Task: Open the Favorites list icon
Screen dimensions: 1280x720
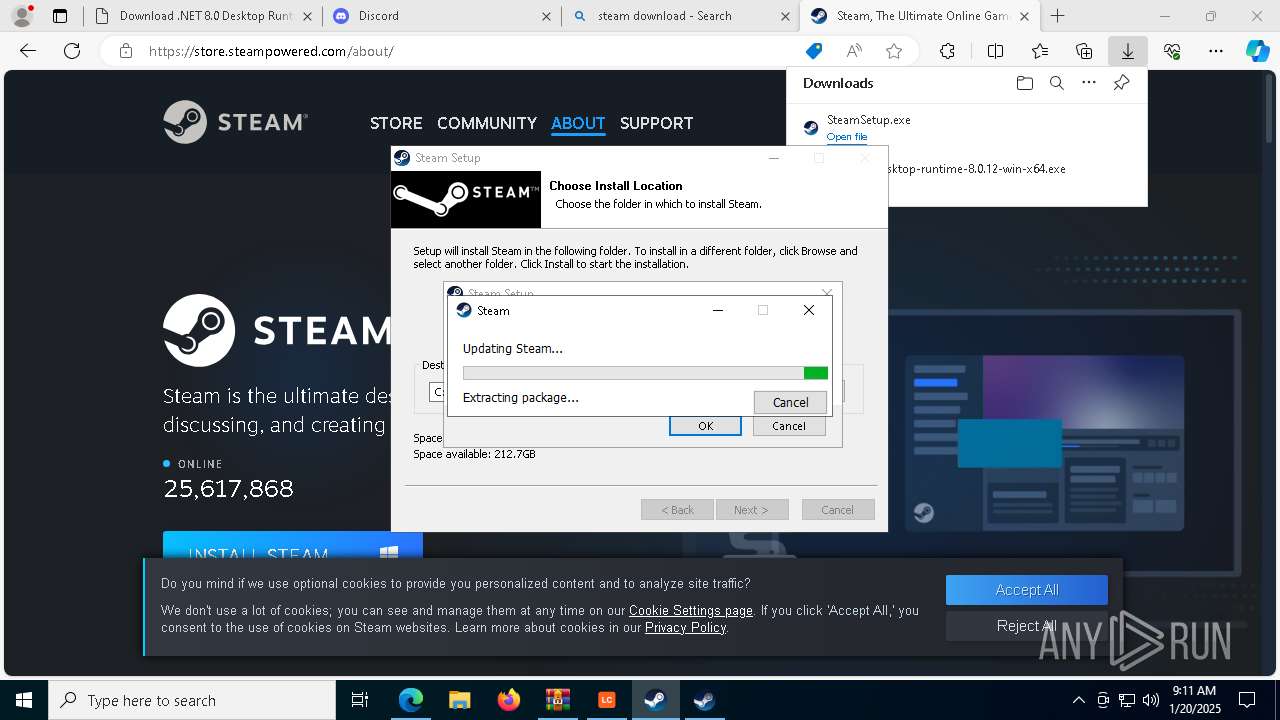Action: pyautogui.click(x=1040, y=51)
